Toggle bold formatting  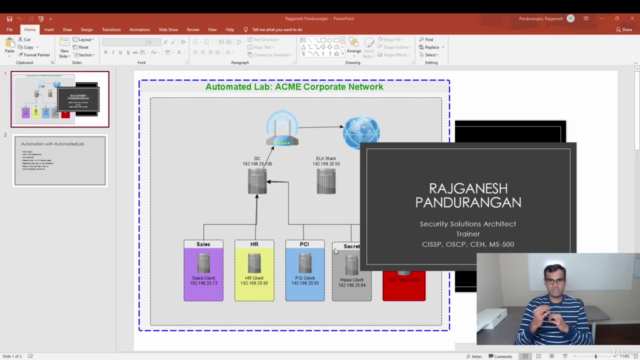105,52
